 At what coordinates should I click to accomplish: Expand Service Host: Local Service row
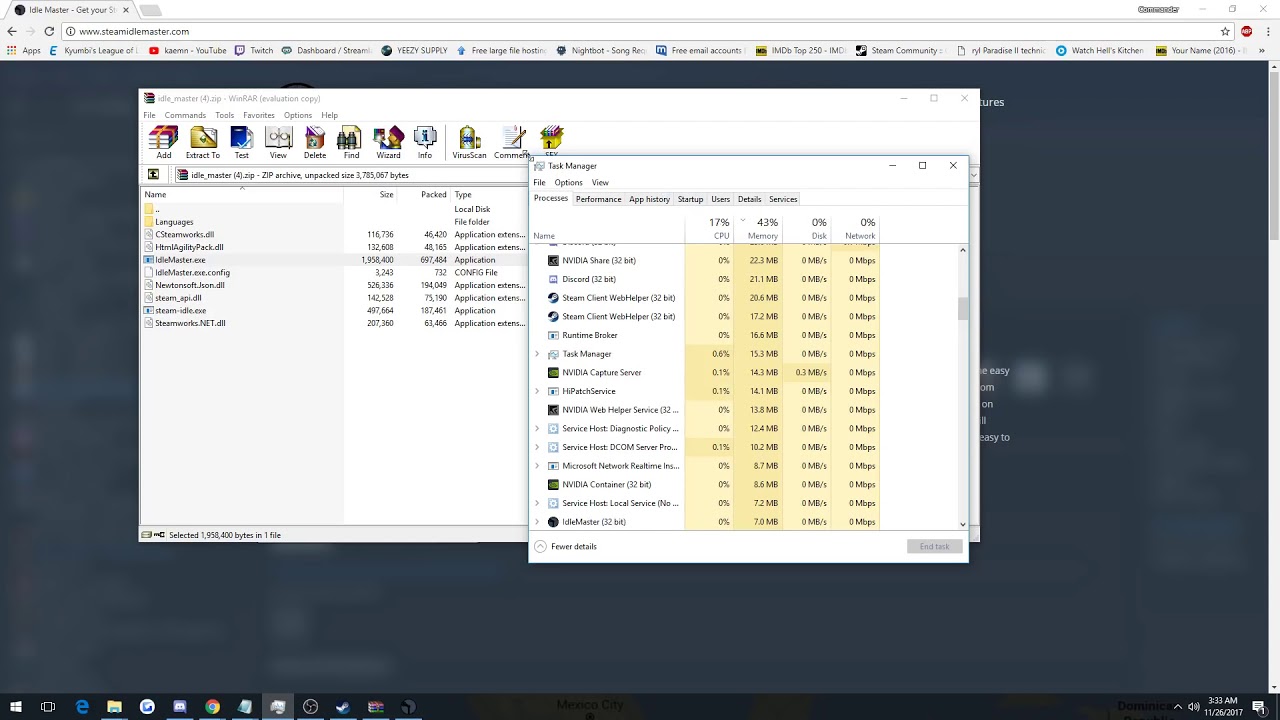537,503
